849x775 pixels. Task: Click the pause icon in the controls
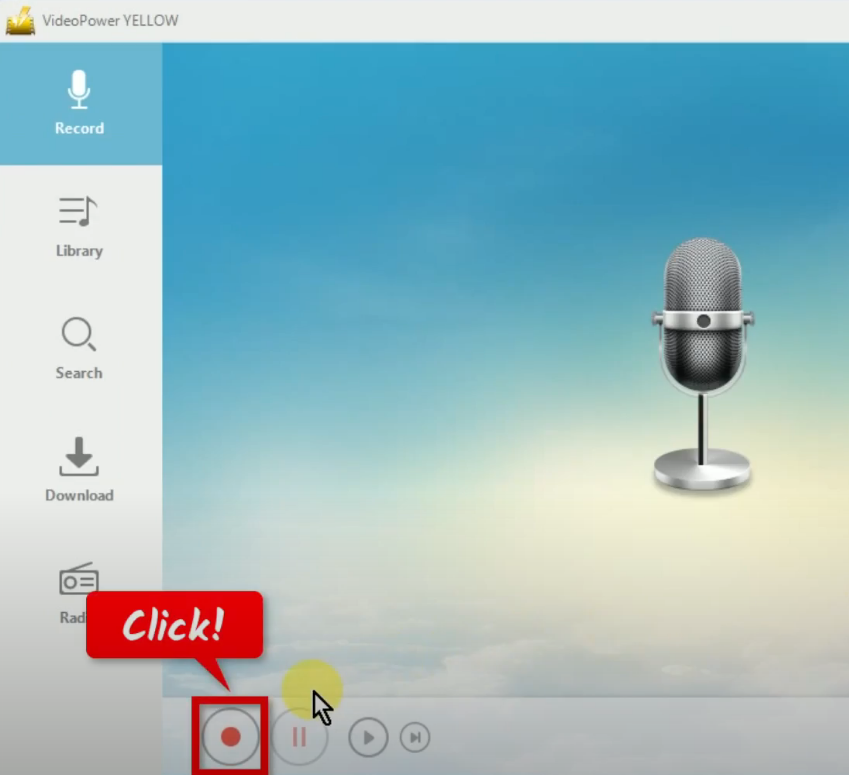[298, 736]
